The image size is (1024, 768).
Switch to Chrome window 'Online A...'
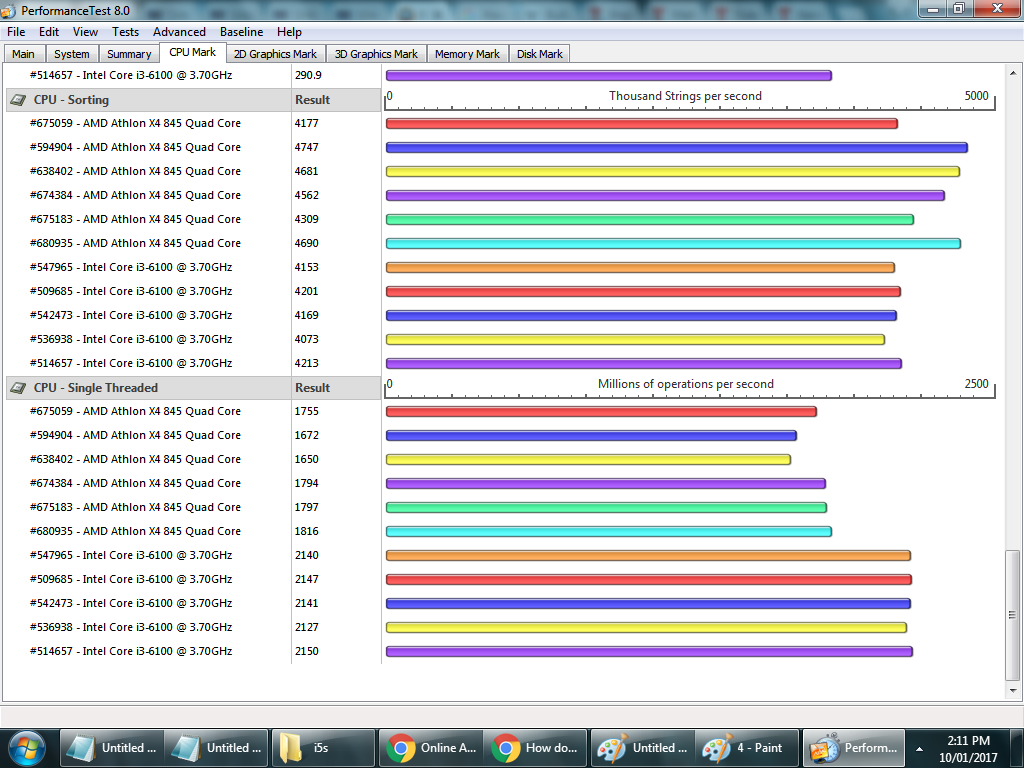point(431,748)
